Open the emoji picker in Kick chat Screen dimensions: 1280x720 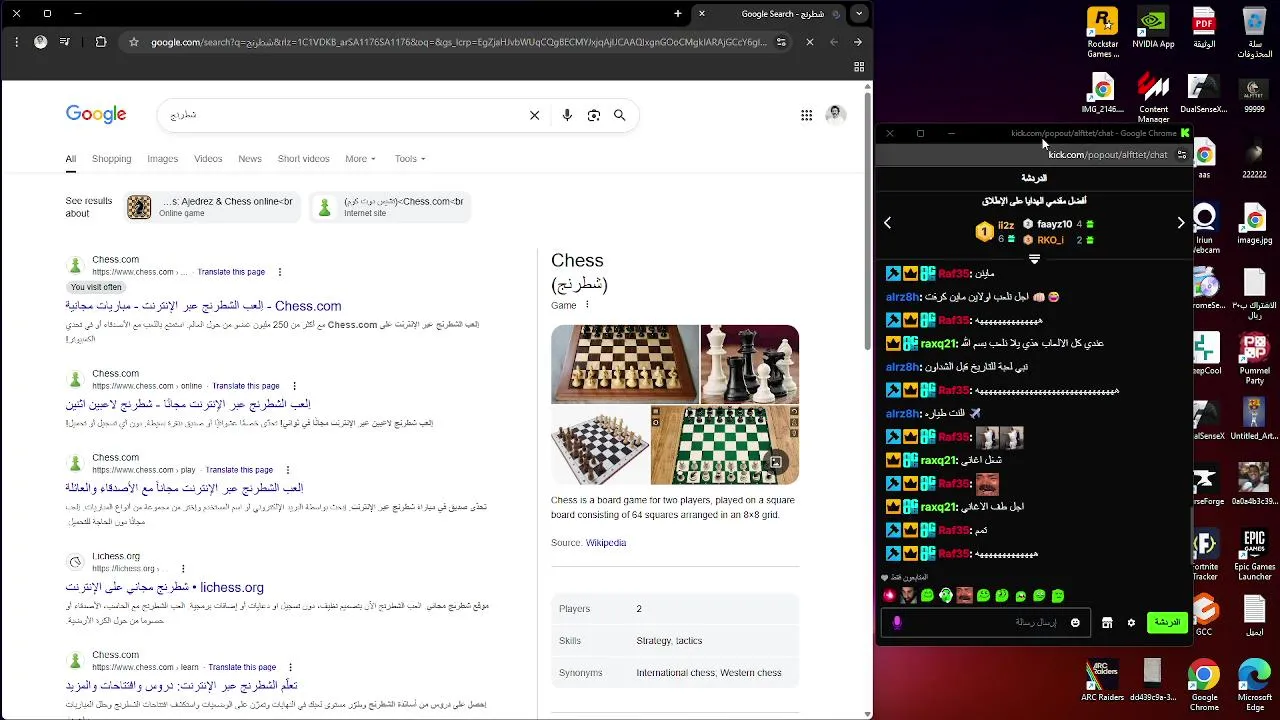point(1075,623)
